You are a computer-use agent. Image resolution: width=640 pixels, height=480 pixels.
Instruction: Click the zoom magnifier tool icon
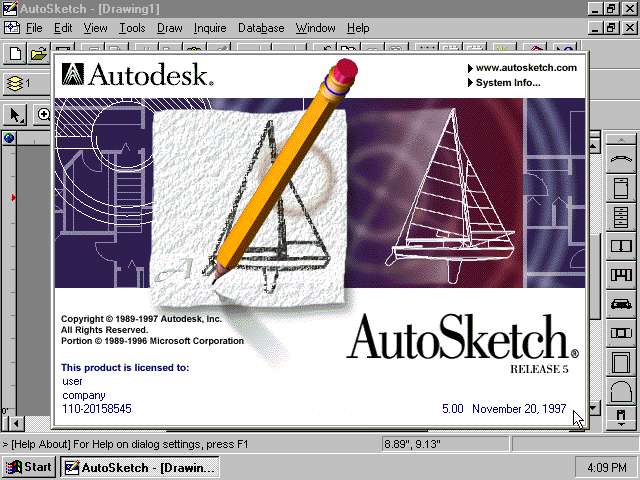click(x=44, y=114)
